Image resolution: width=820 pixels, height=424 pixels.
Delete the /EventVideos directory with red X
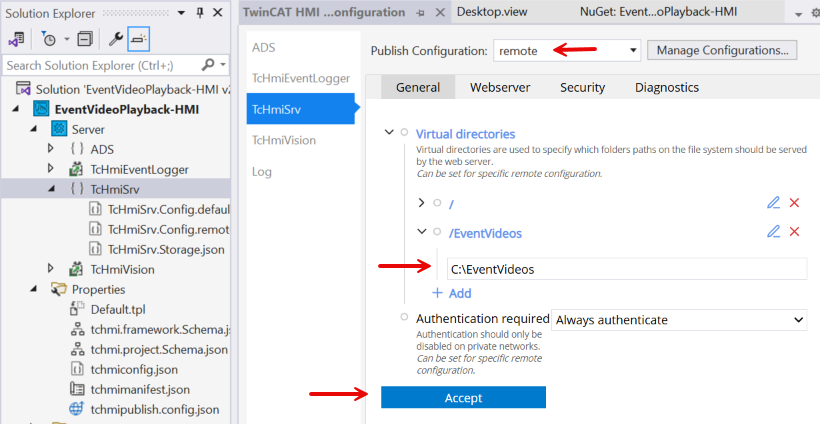(x=794, y=232)
